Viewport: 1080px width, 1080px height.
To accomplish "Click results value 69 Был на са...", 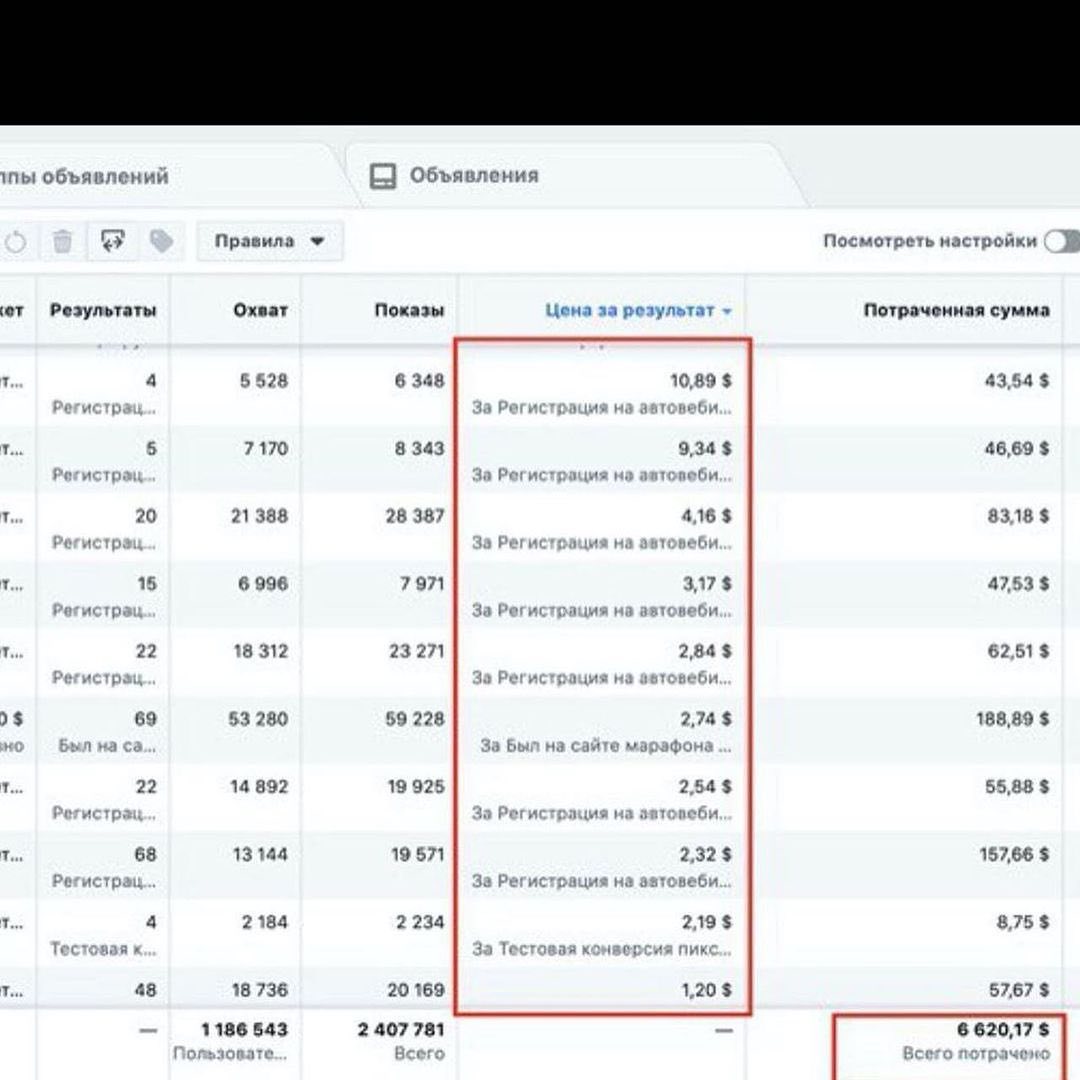I will pyautogui.click(x=108, y=731).
